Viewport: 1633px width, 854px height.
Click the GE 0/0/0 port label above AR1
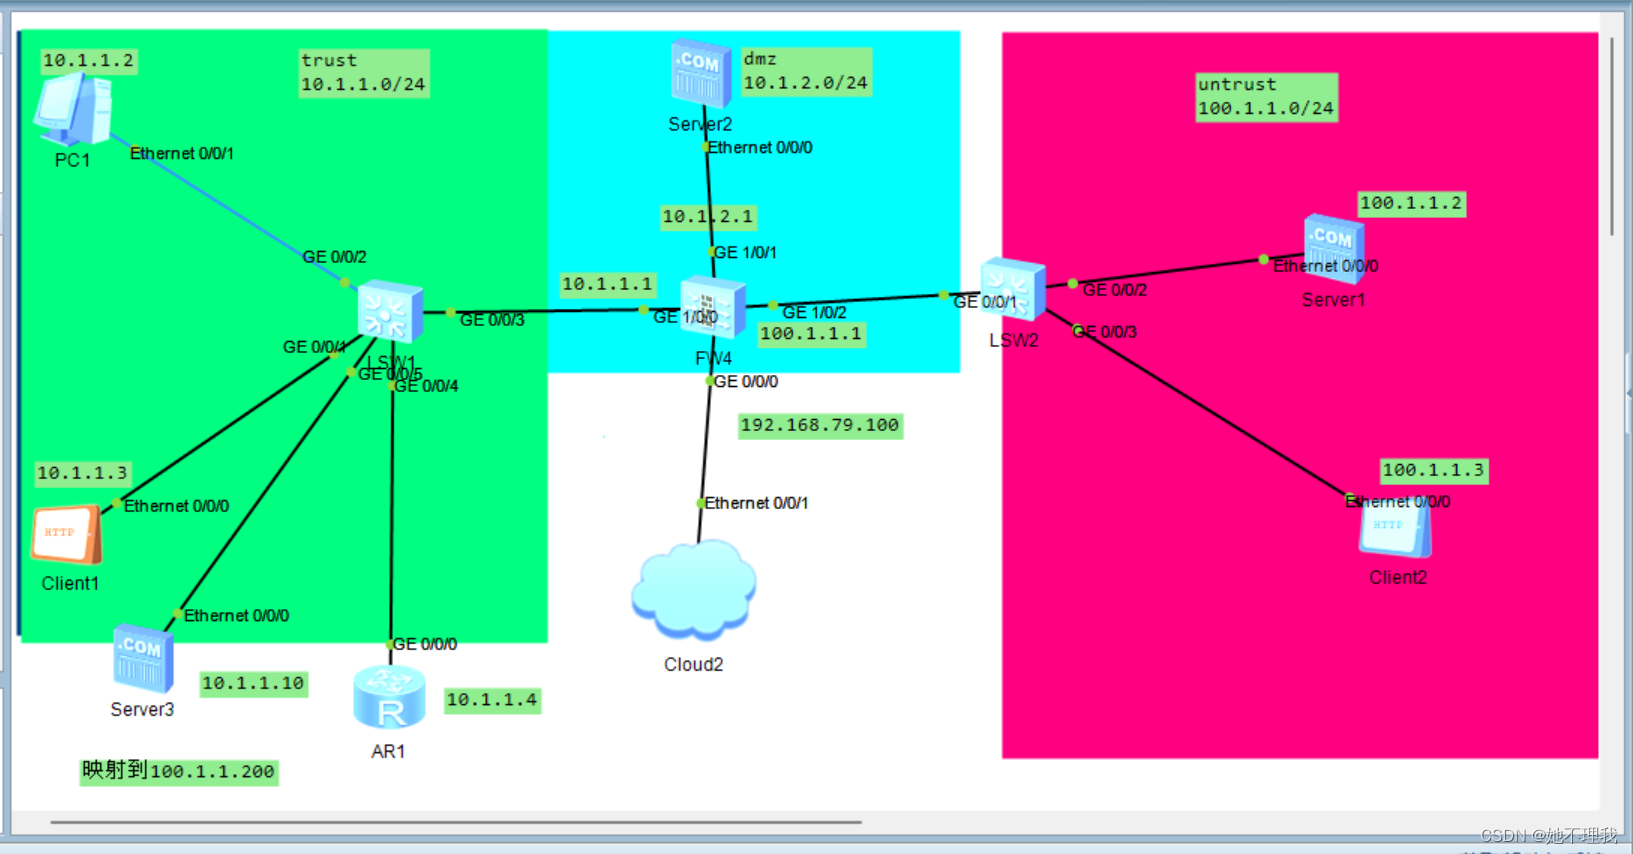(425, 645)
